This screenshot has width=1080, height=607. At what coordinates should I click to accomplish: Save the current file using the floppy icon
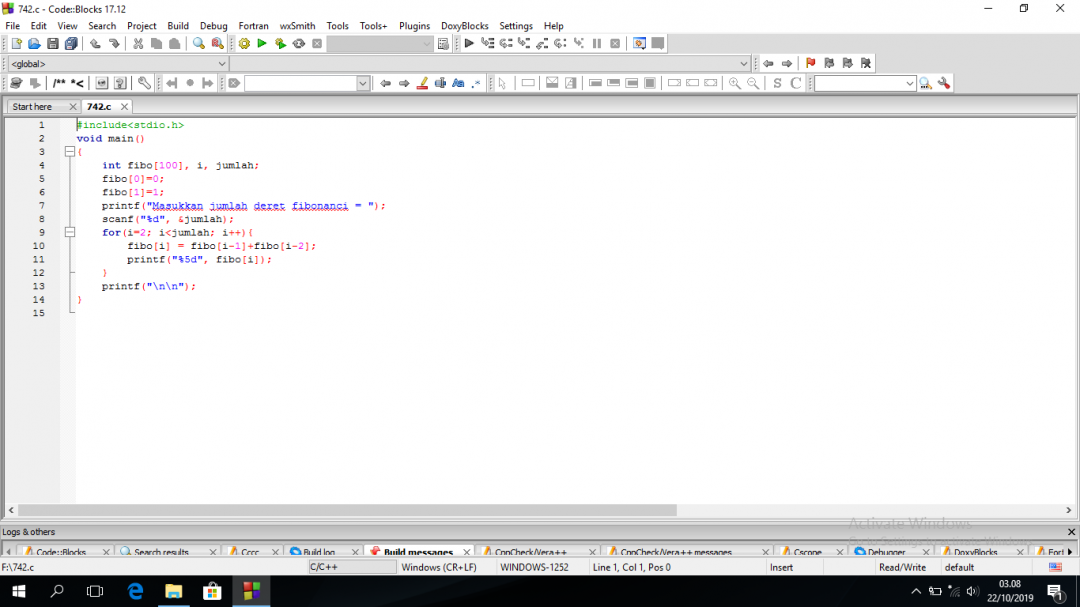(52, 43)
